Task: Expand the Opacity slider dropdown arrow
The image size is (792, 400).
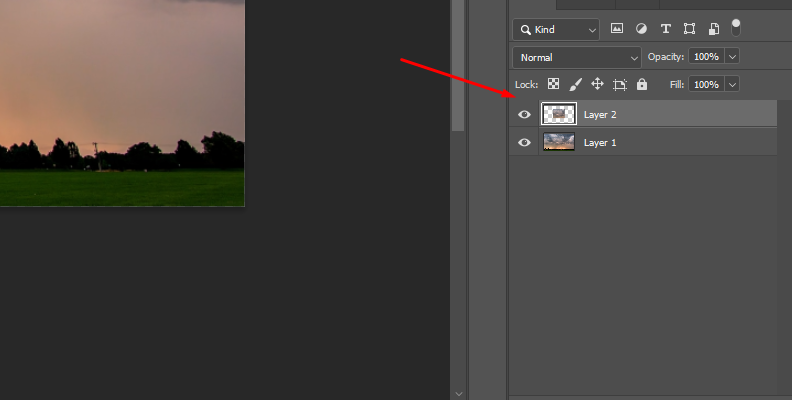Action: pos(733,57)
